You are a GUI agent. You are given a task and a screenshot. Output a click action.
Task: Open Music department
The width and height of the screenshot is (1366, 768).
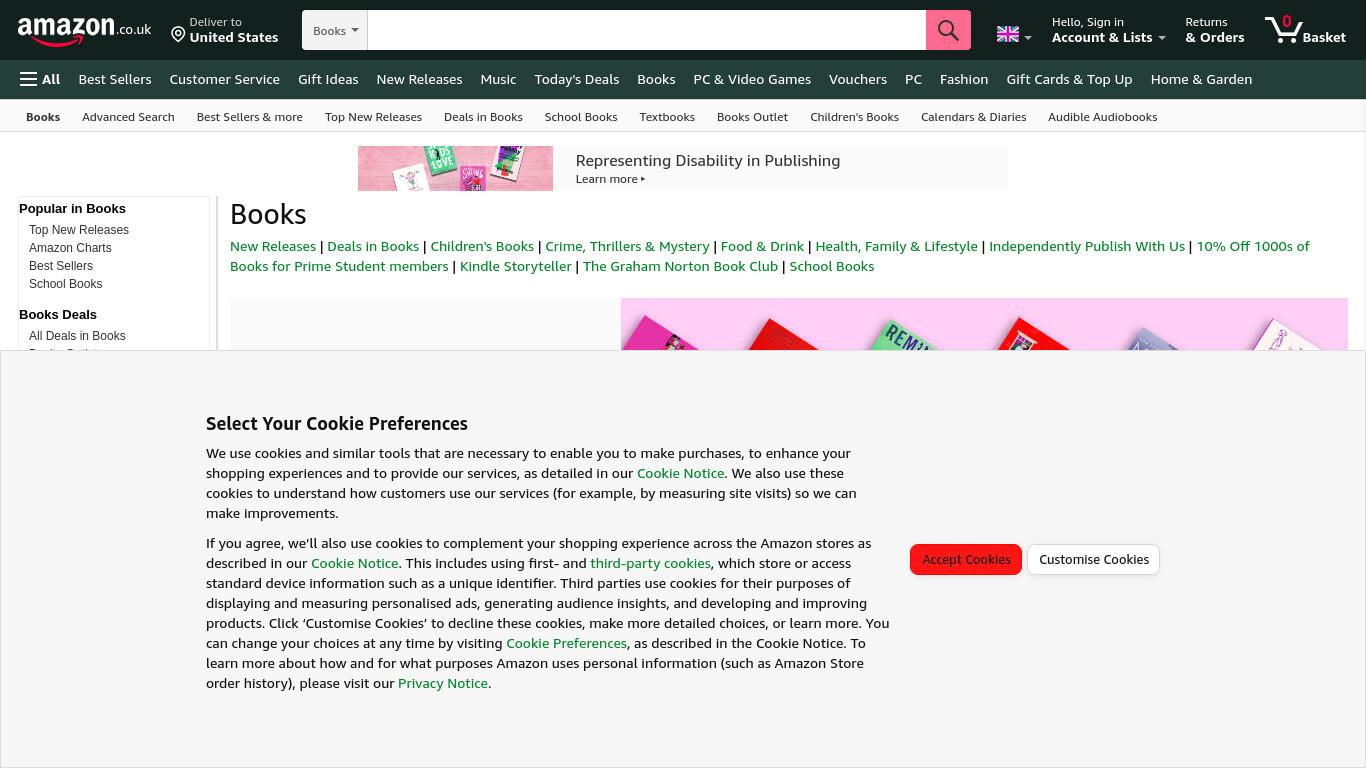pyautogui.click(x=498, y=79)
